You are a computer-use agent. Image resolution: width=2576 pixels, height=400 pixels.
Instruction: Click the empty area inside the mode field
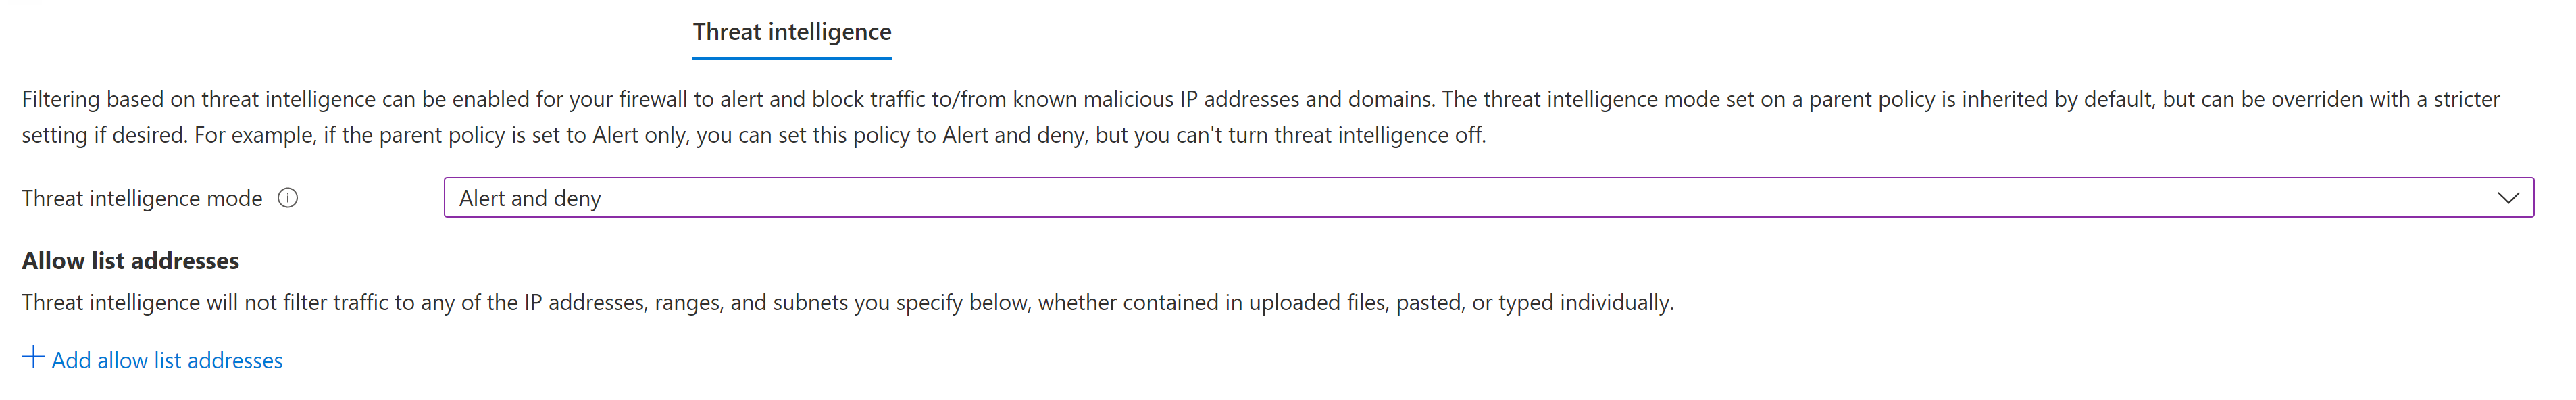1500,198
